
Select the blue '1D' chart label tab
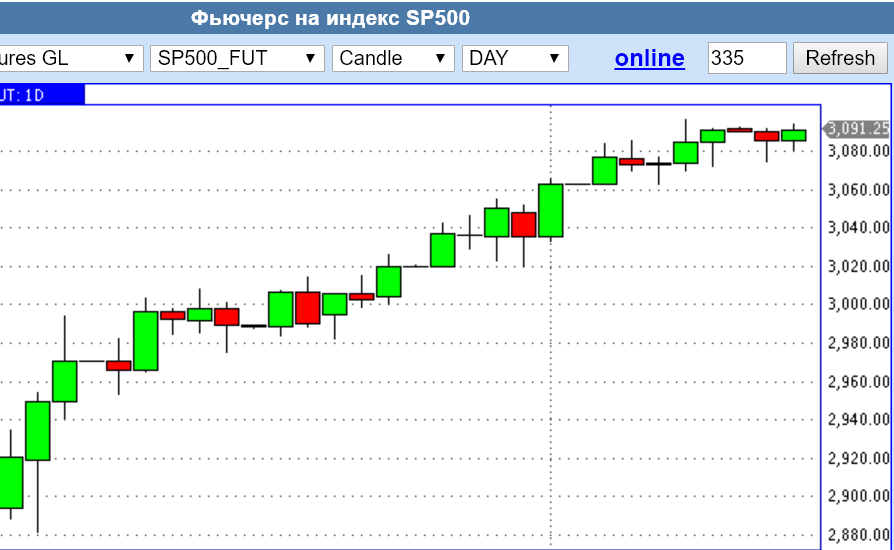point(40,95)
